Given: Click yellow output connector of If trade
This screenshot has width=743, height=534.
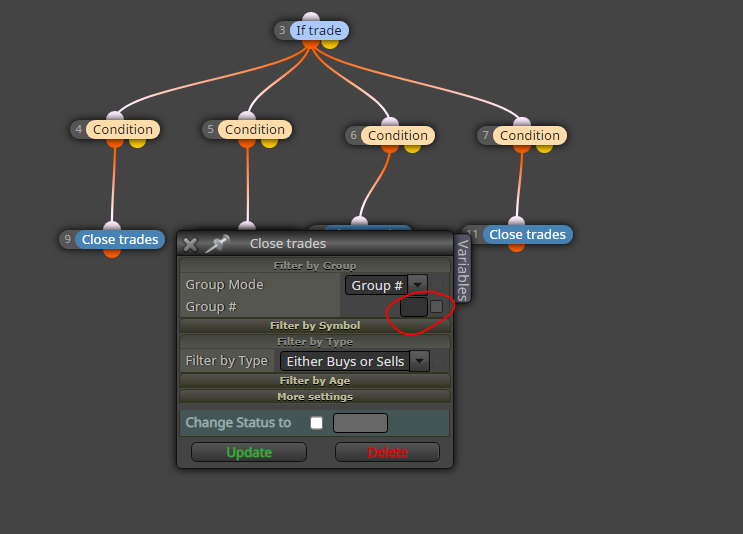Looking at the screenshot, I should click(x=330, y=44).
